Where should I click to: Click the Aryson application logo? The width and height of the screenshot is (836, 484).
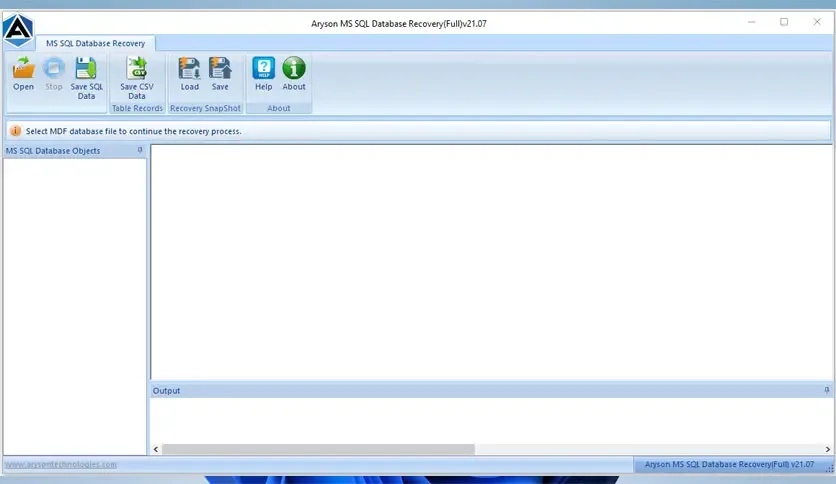pyautogui.click(x=18, y=30)
